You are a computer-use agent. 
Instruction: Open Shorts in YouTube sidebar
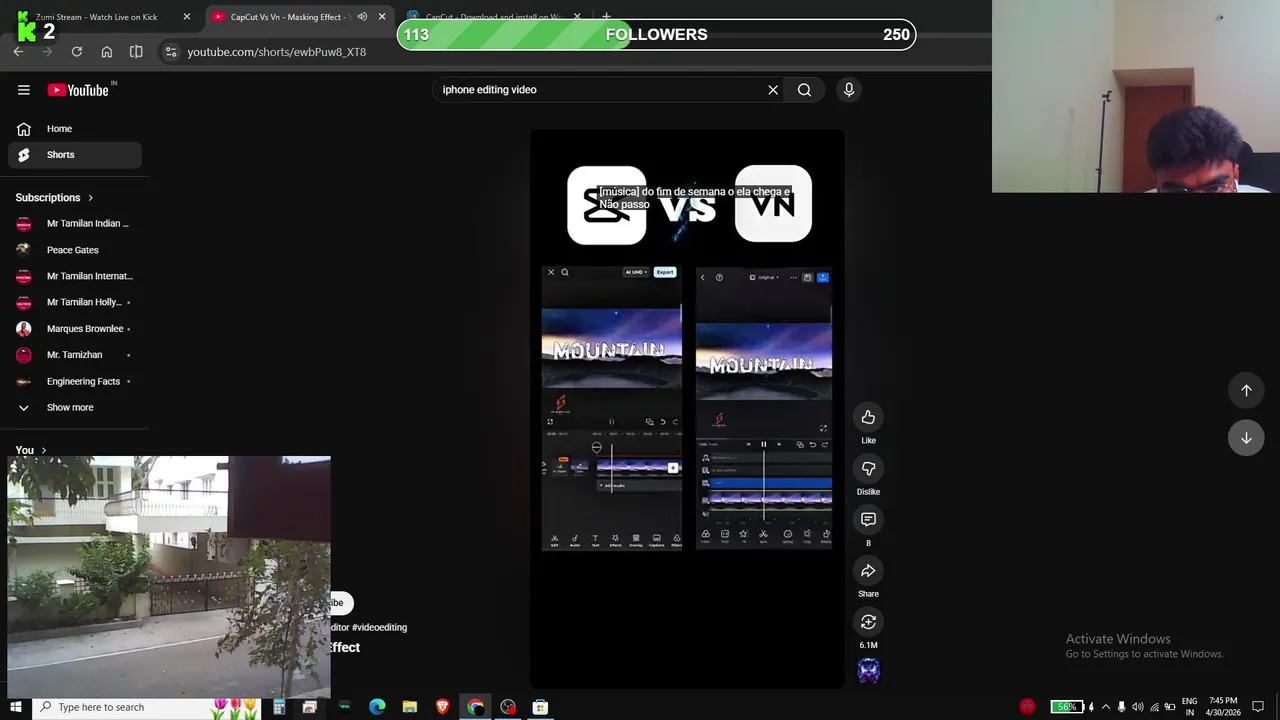pyautogui.click(x=75, y=155)
